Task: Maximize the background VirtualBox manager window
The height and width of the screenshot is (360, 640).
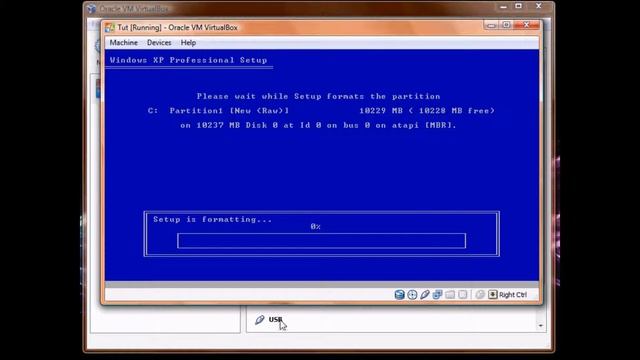Action: pos(518,6)
